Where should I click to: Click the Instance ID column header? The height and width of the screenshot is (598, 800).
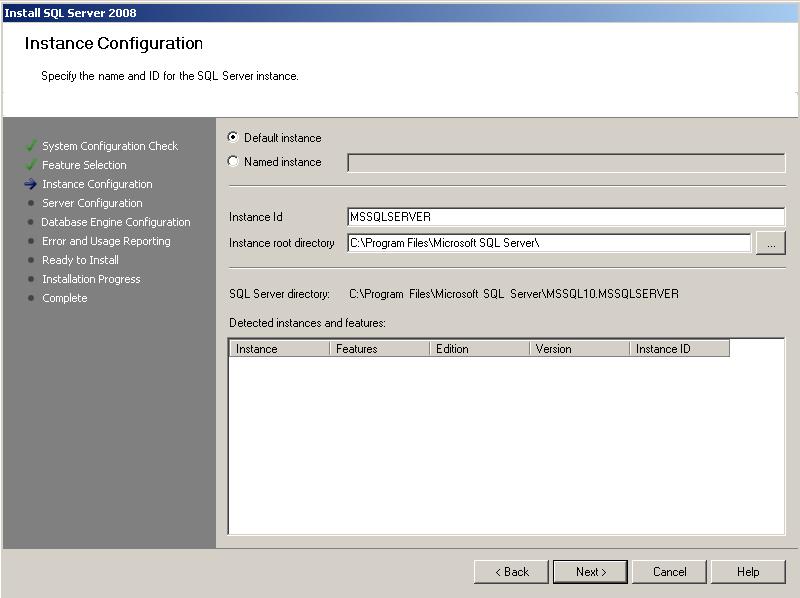[x=679, y=348]
